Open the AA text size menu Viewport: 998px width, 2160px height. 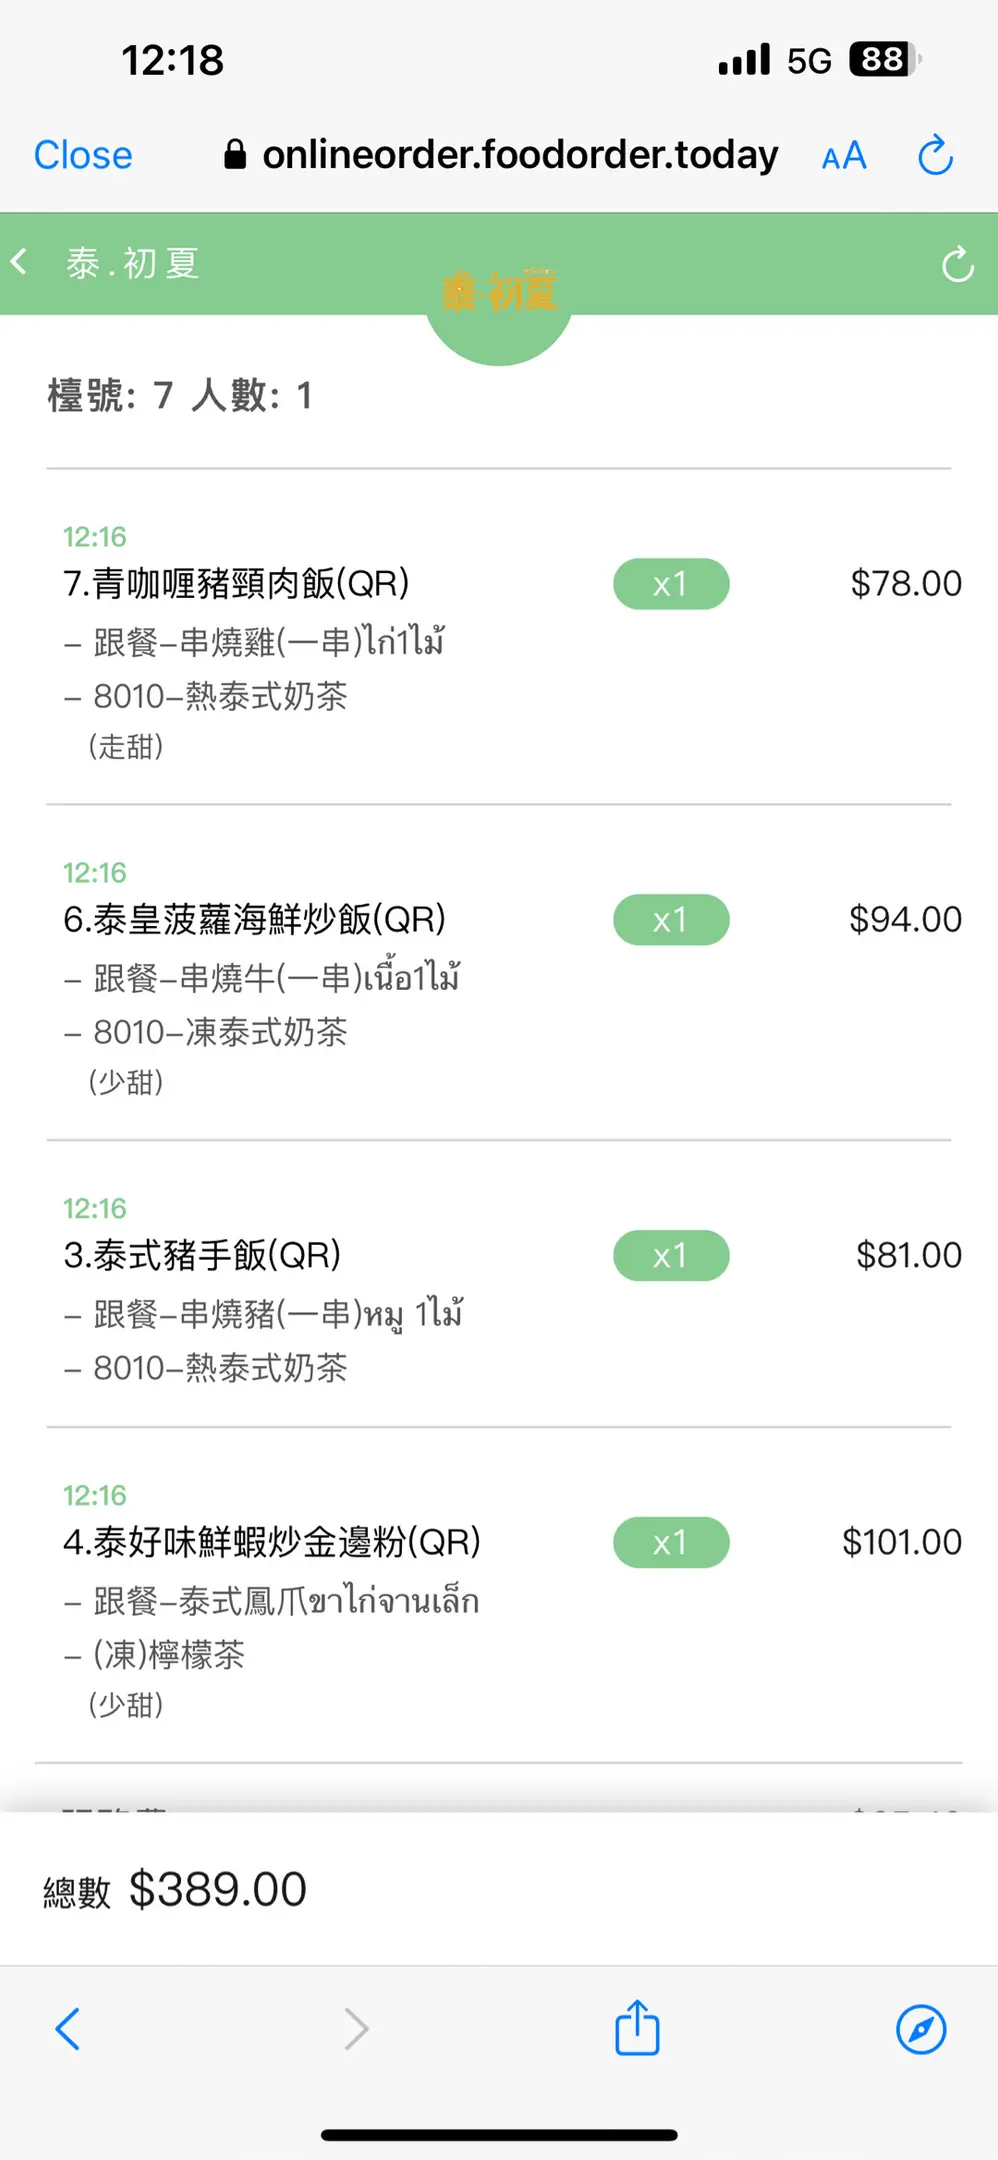click(x=844, y=156)
